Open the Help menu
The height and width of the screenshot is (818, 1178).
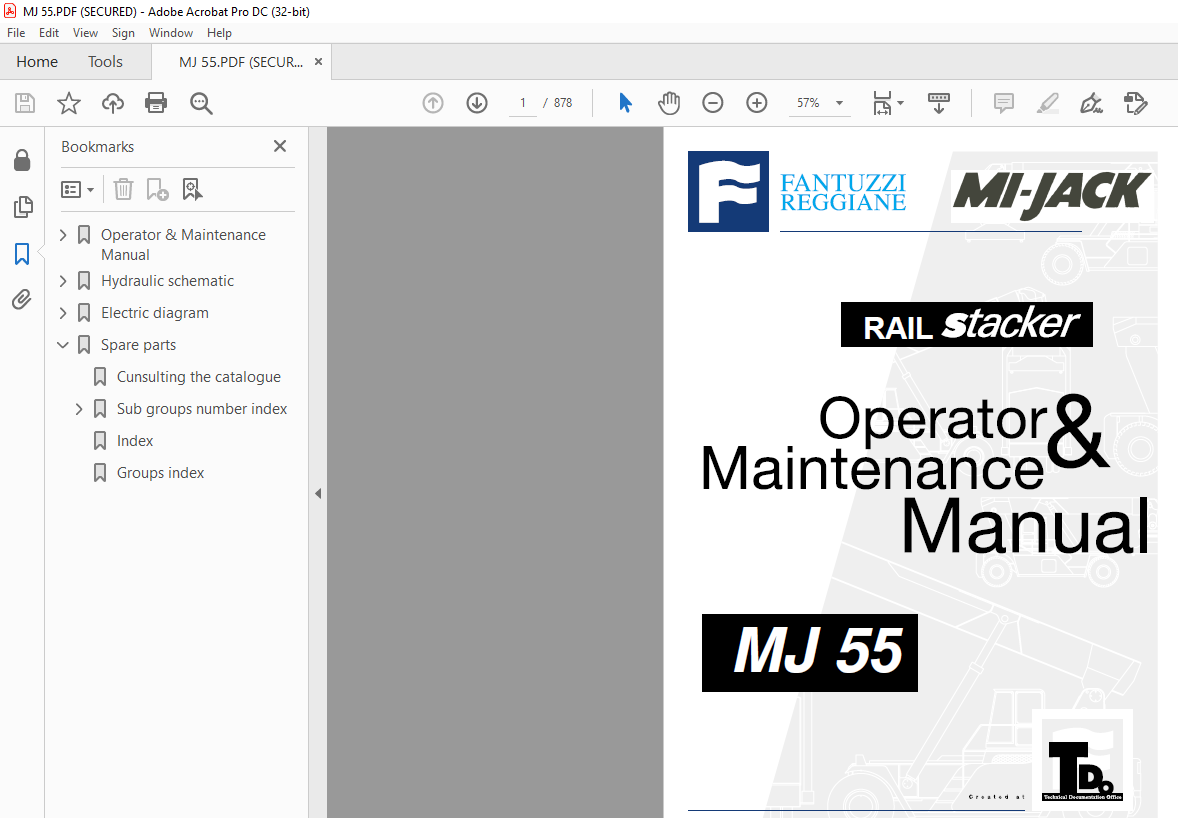click(x=219, y=33)
